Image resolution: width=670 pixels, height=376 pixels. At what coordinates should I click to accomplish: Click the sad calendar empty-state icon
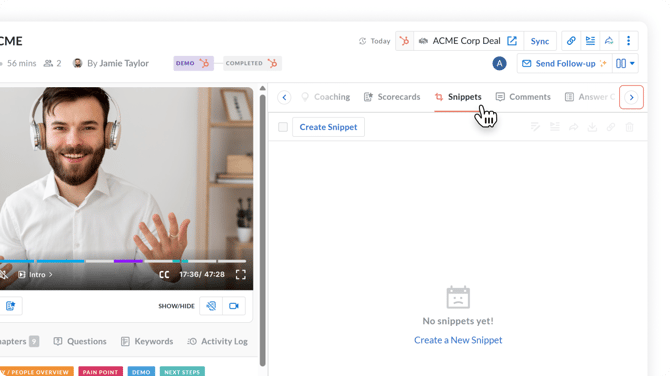point(458,297)
